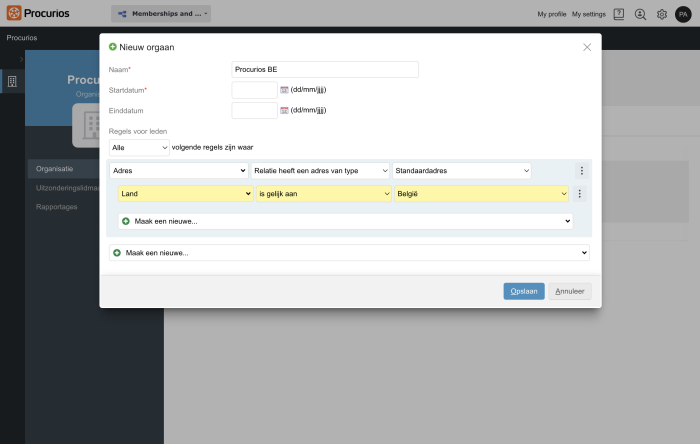Image resolution: width=700 pixels, height=444 pixels.
Task: Click the Naam input field
Action: click(x=325, y=70)
